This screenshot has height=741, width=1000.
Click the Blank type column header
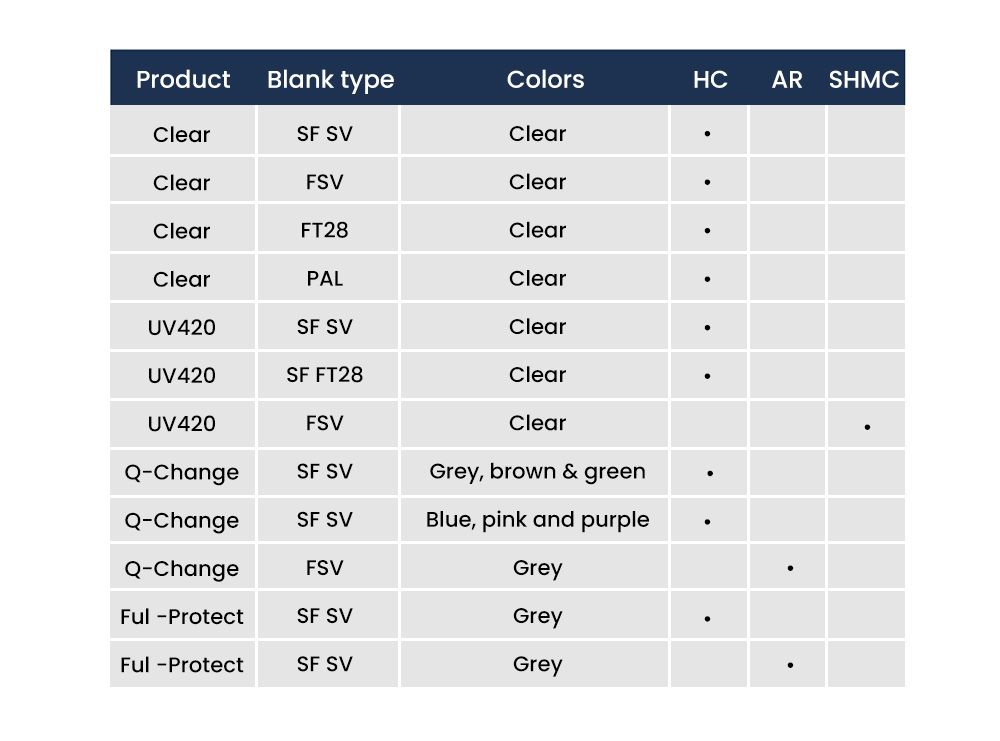330,80
